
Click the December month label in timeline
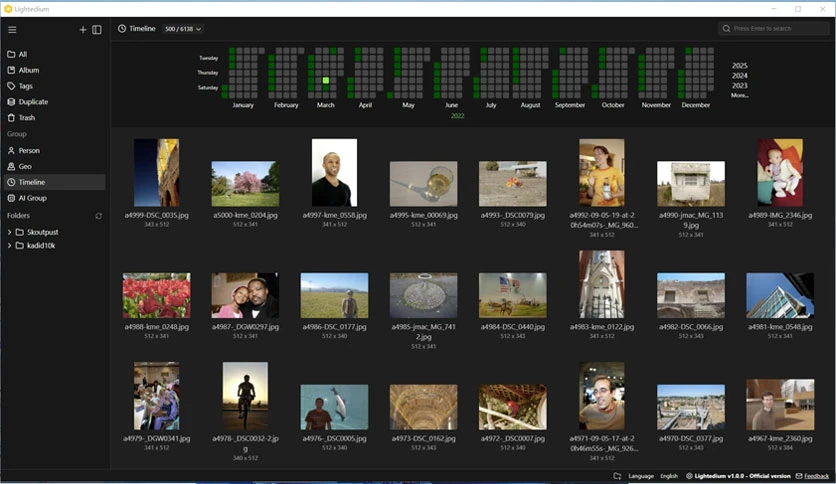pos(695,105)
